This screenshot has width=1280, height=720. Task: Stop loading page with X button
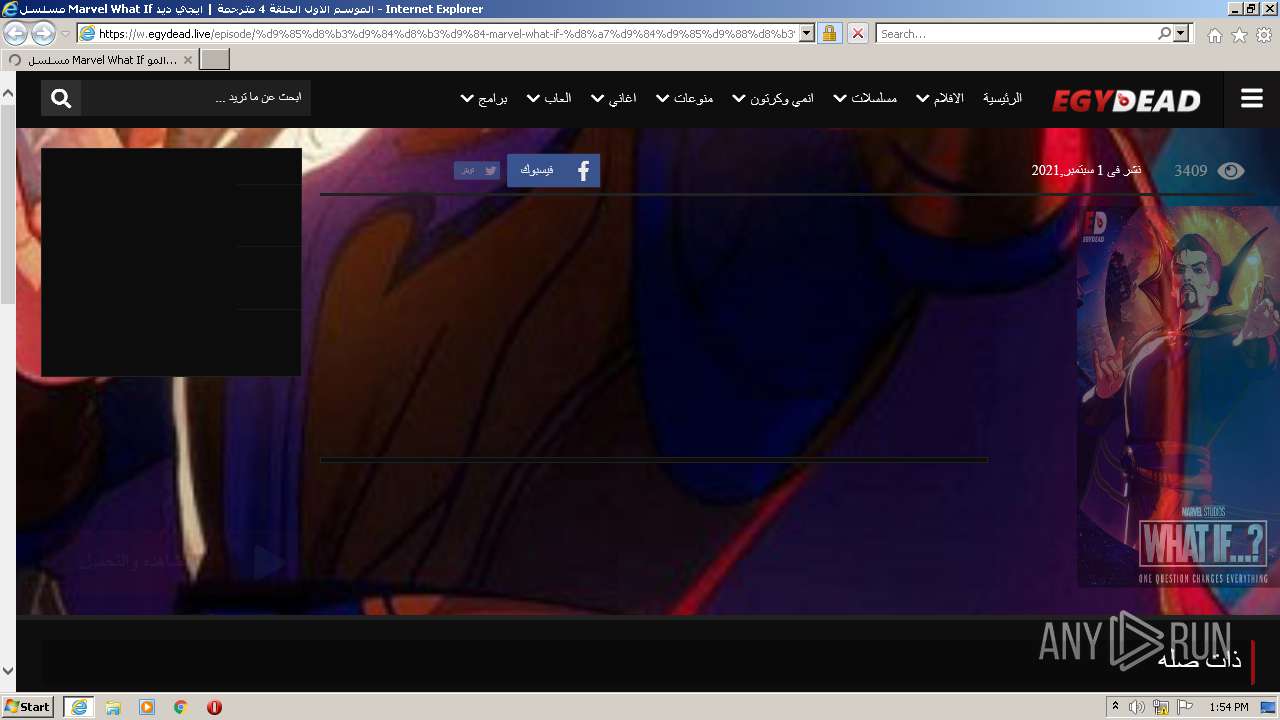coord(857,33)
